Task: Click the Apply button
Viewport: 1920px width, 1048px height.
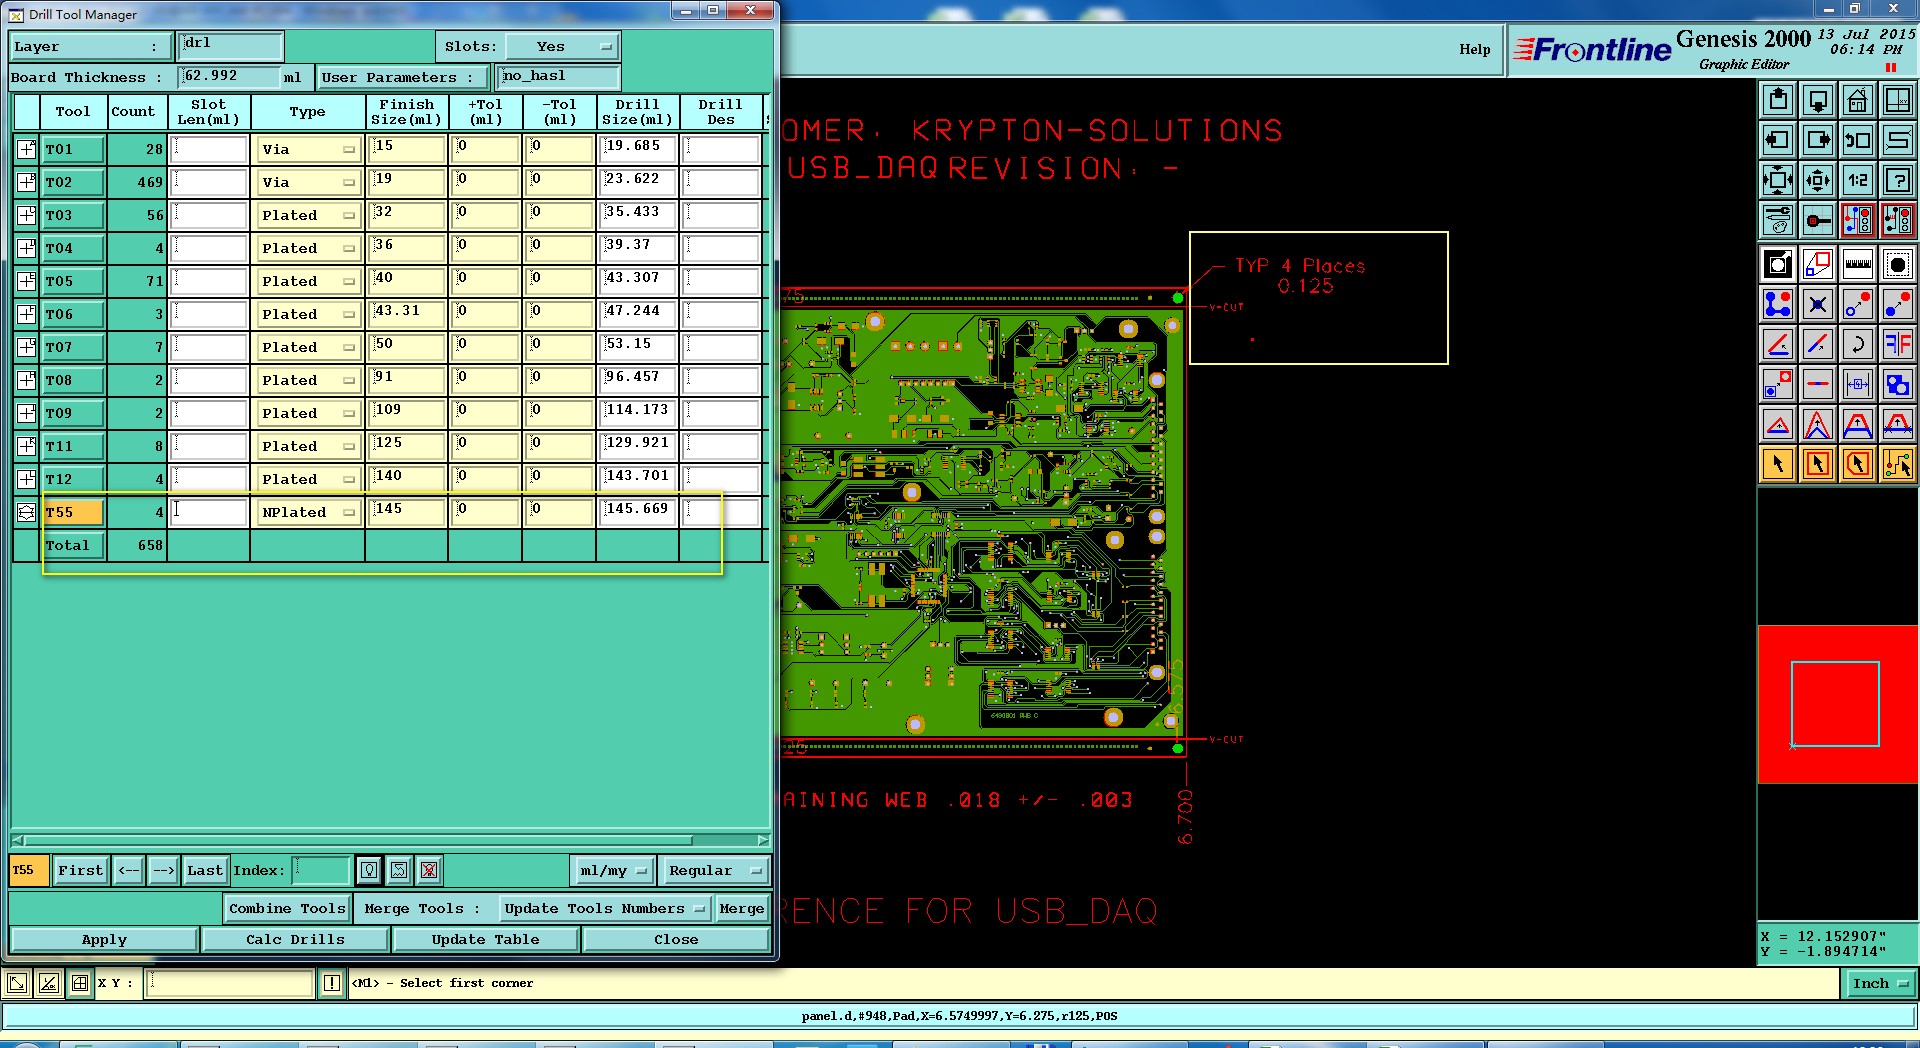Action: coord(104,939)
